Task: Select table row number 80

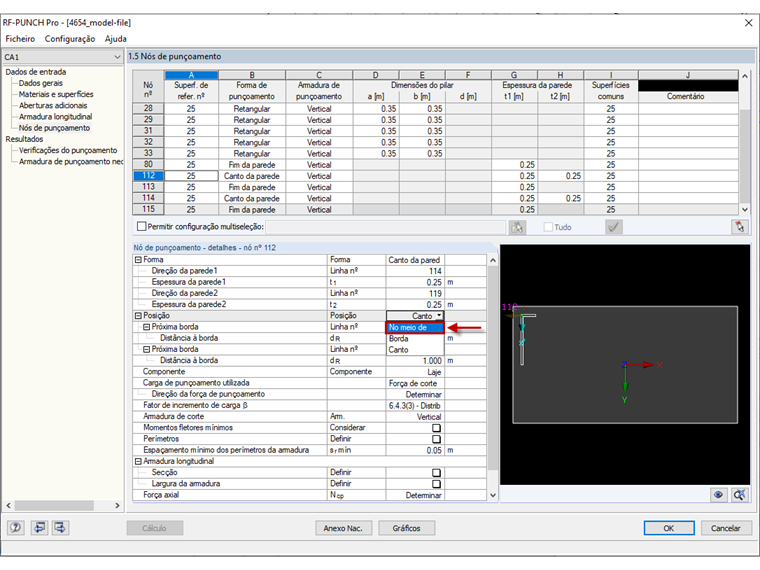Action: tap(148, 164)
